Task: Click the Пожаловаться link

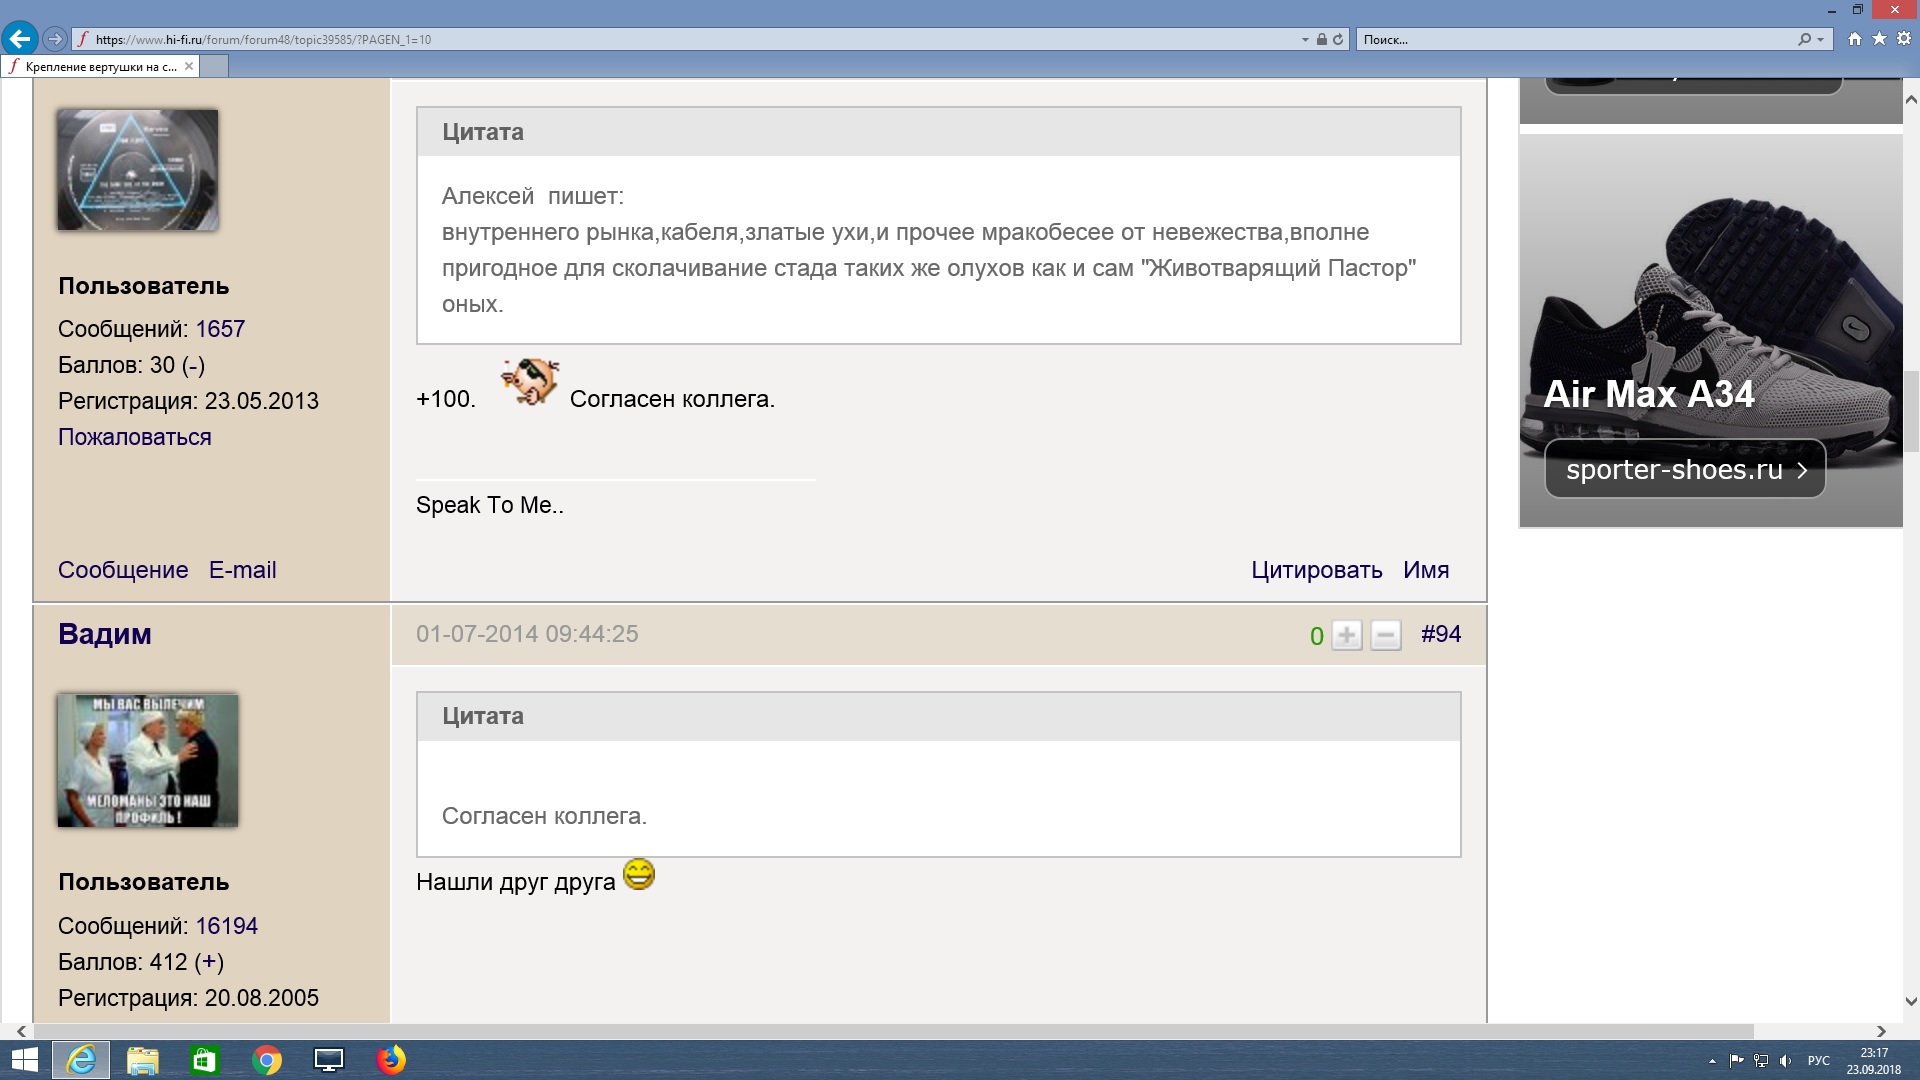Action: (x=134, y=437)
